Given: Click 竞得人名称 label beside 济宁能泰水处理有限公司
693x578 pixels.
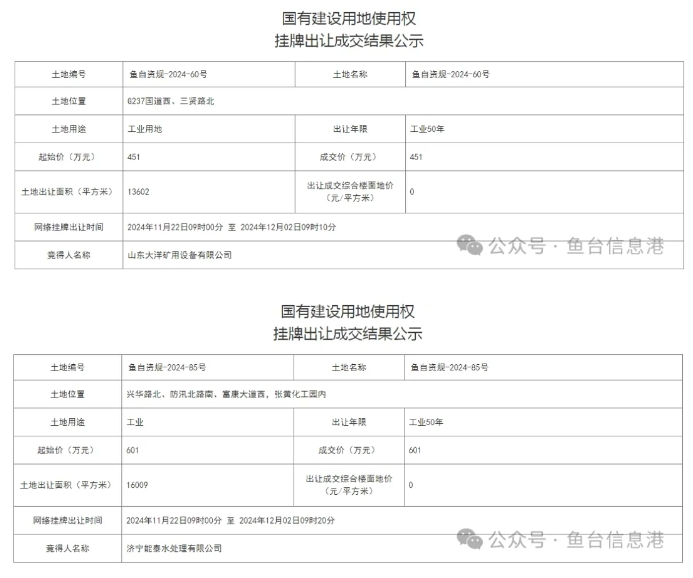Looking at the screenshot, I should click(x=68, y=548).
